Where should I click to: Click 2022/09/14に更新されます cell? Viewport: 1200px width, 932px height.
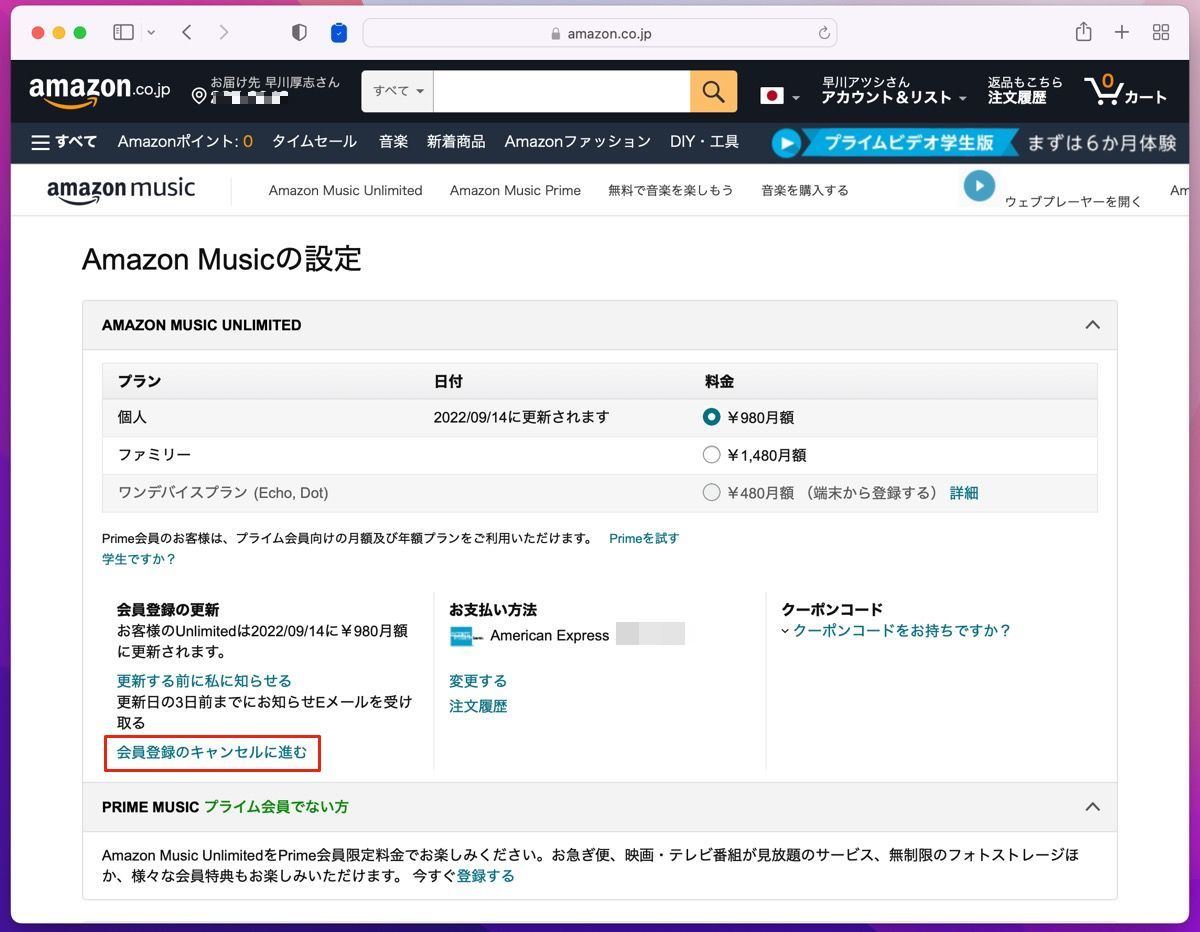point(521,417)
